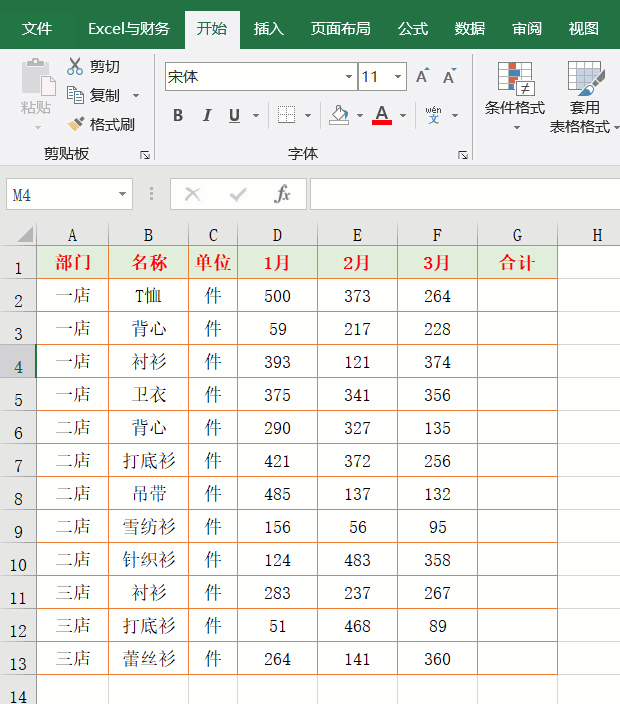The image size is (620, 704).
Task: Open the 文件 tab
Action: 37,29
